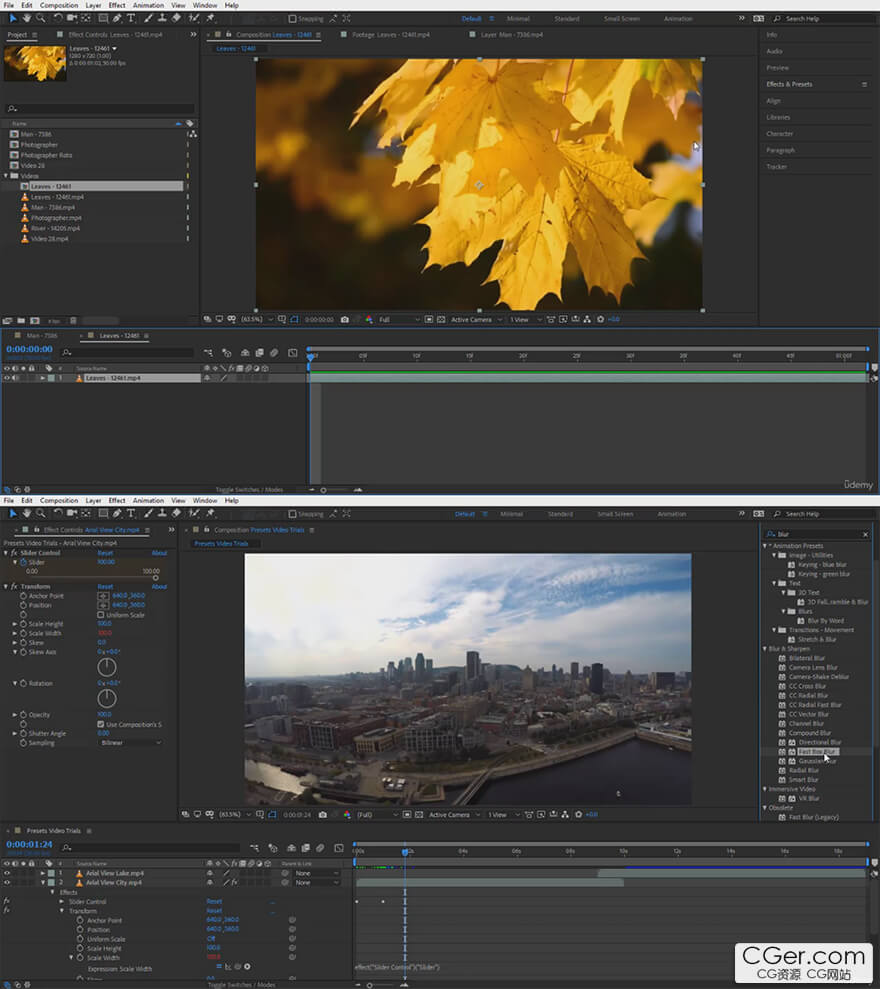Image resolution: width=880 pixels, height=989 pixels.
Task: Pick the Pan Behind tool in bottom window
Action: (86, 513)
